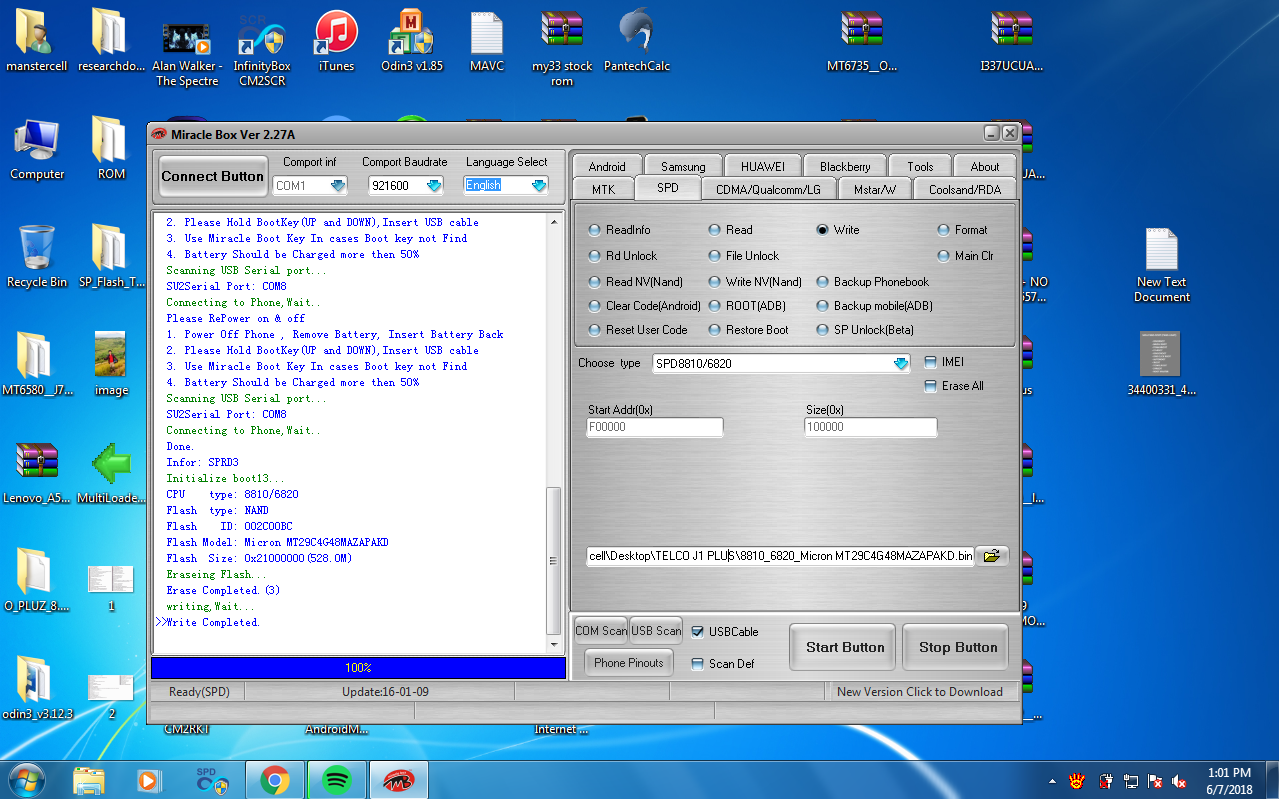This screenshot has height=799, width=1279.
Task: Select Read NV(Nand) option
Action: coord(636,282)
